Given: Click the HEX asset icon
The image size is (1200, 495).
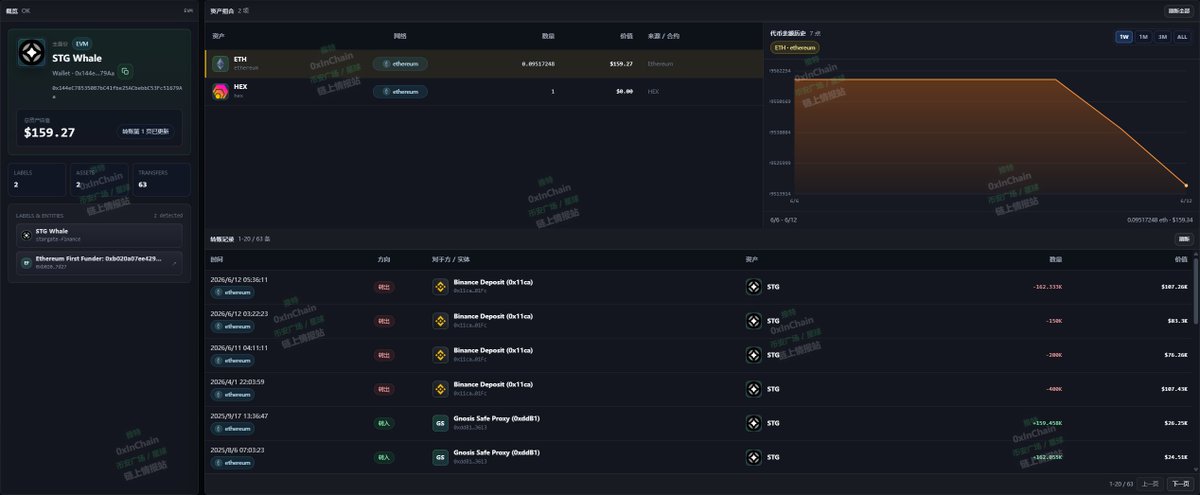Looking at the screenshot, I should [x=220, y=91].
